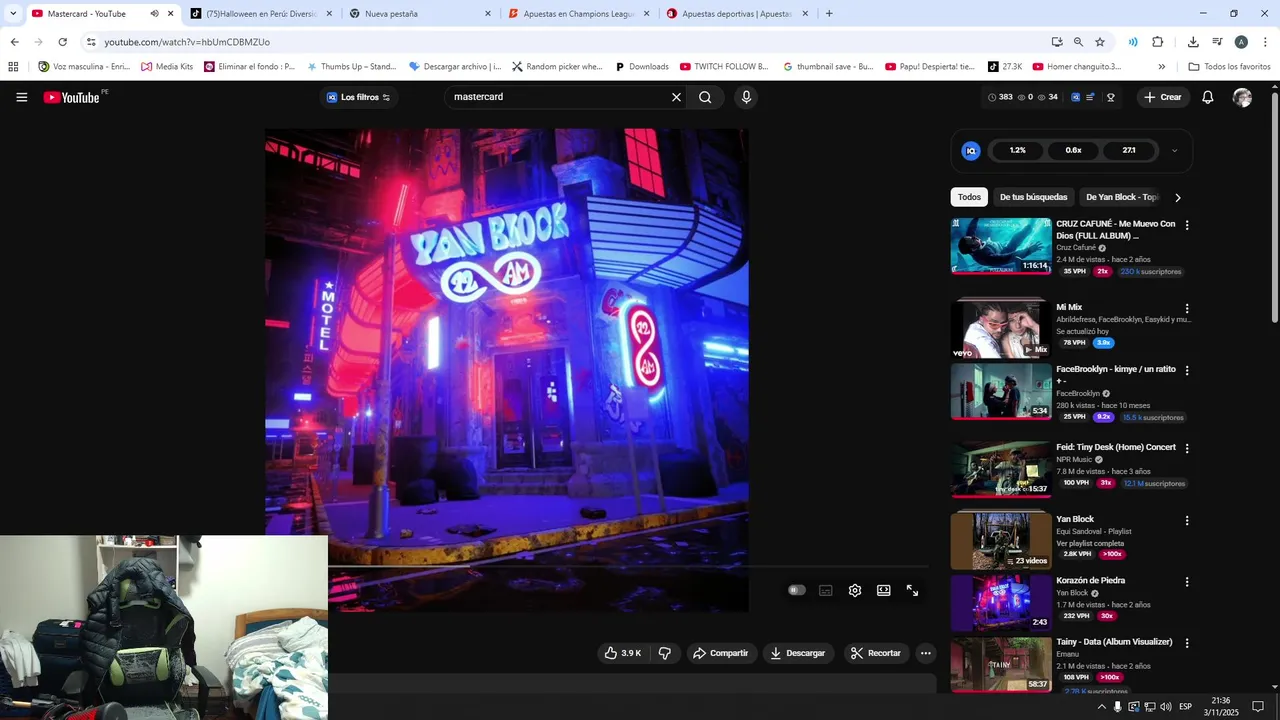The height and width of the screenshot is (720, 1280).
Task: Open Chrome media controls icon
Action: click(x=1217, y=42)
